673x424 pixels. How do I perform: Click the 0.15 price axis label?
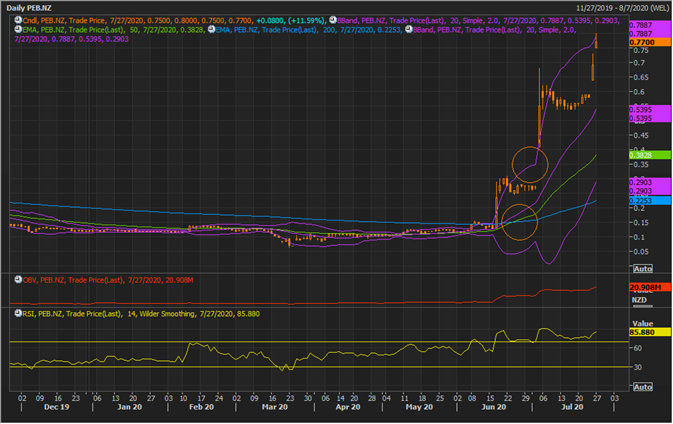[x=640, y=223]
